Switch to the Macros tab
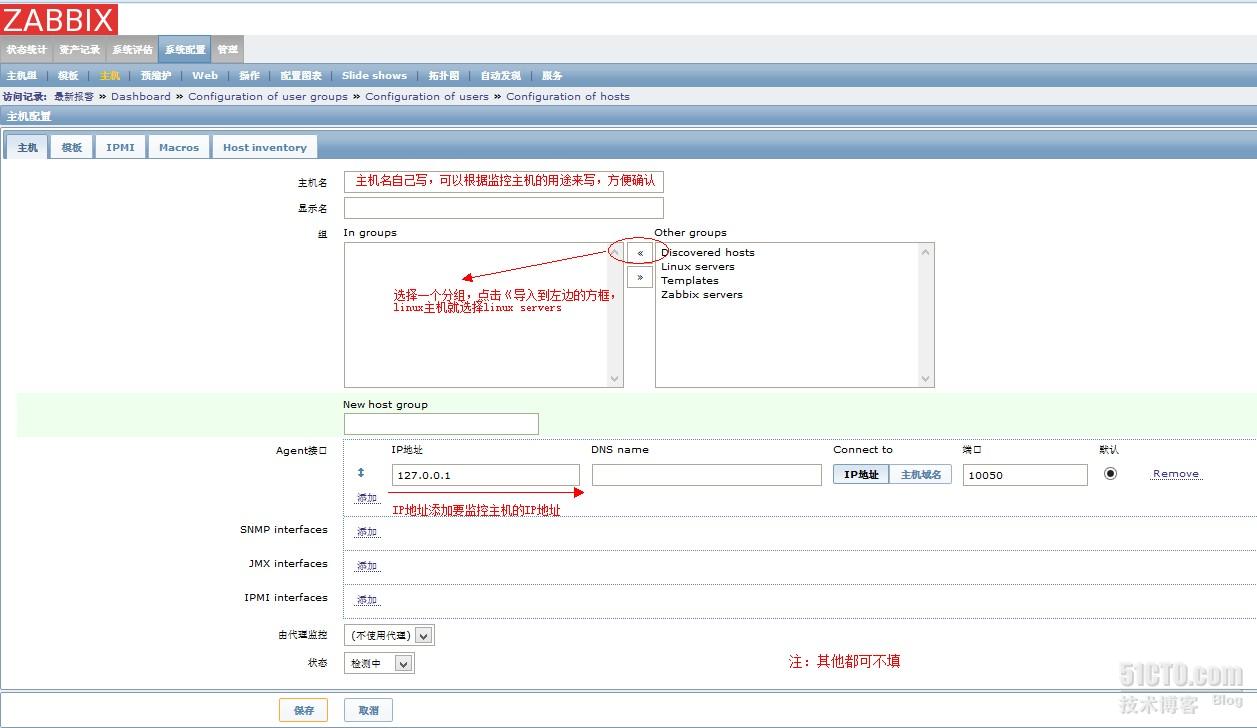This screenshot has width=1257, height=728. (x=179, y=147)
